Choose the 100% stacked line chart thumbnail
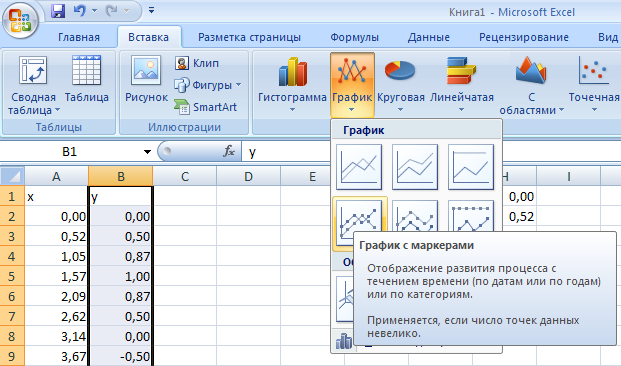621x366 pixels. [471, 167]
